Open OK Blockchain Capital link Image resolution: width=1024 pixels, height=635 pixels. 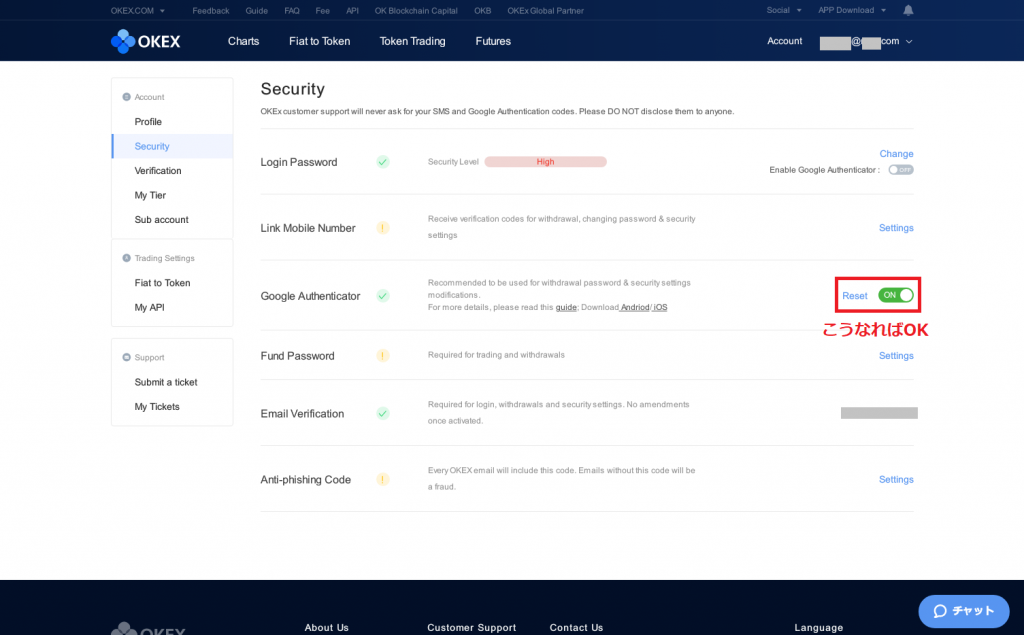click(x=416, y=10)
